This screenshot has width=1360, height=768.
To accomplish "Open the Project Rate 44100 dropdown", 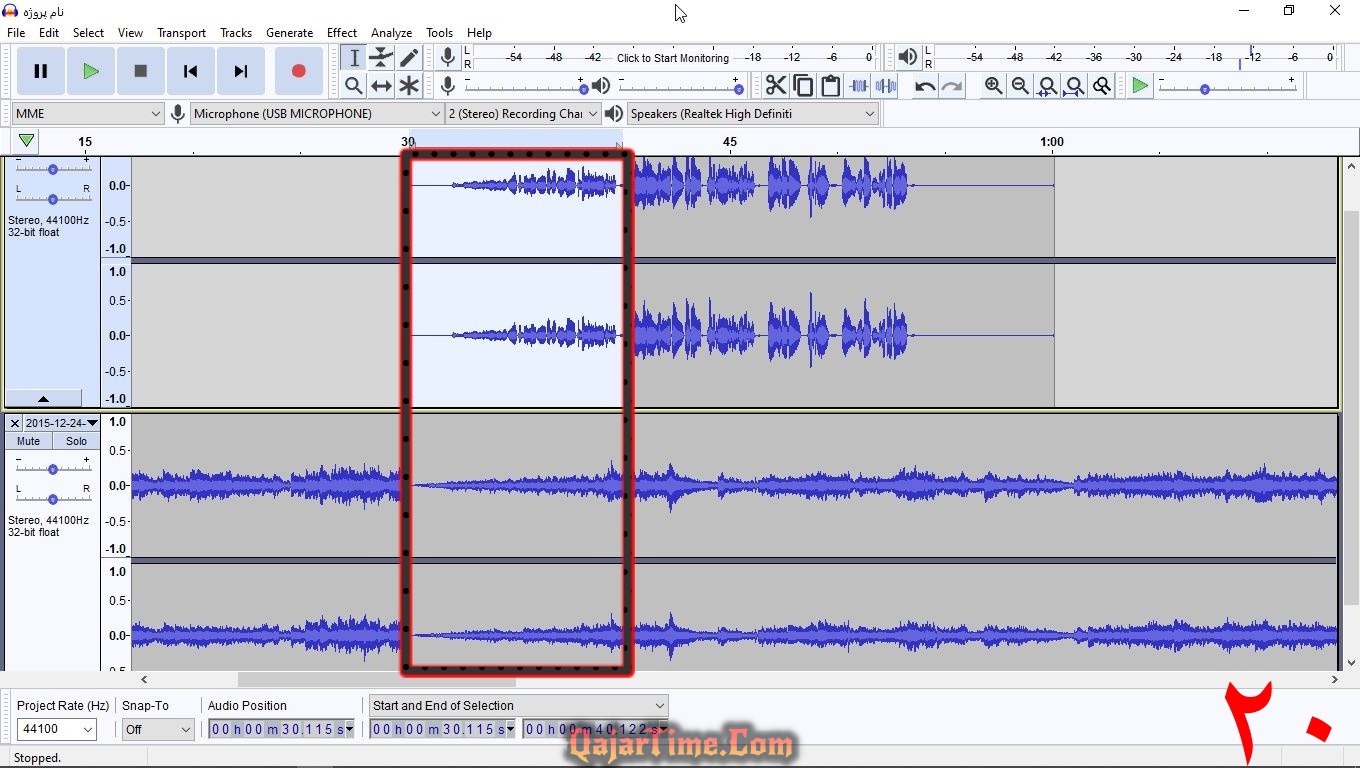I will click(57, 730).
